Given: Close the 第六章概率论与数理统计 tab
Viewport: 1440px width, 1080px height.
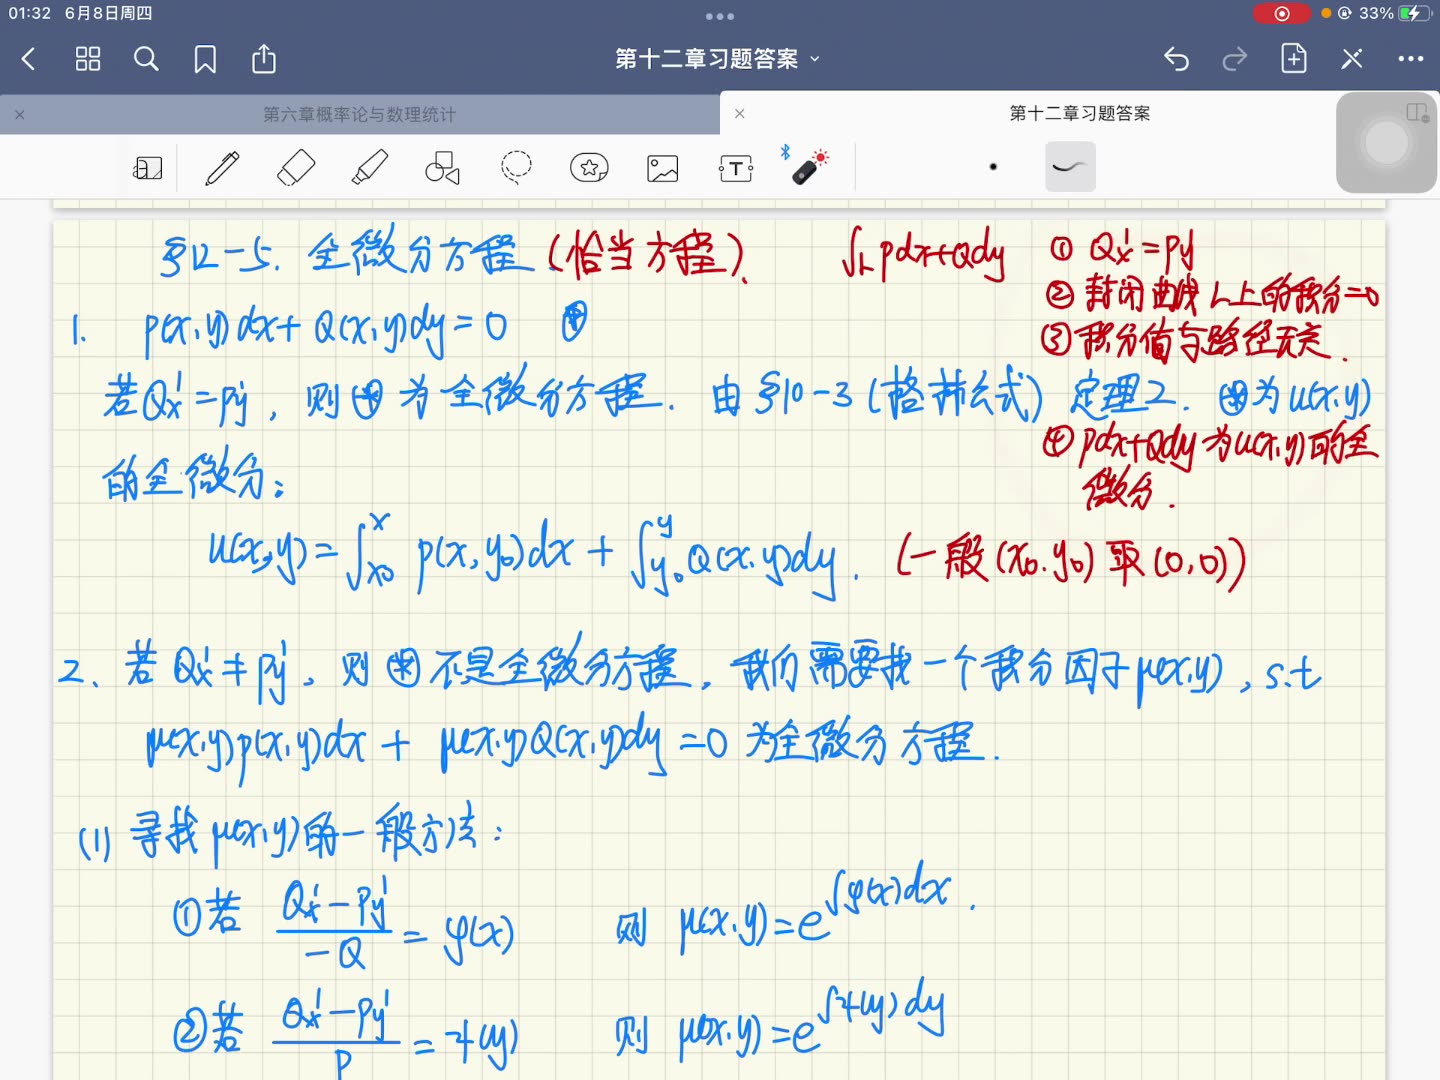Looking at the screenshot, I should click(x=20, y=114).
